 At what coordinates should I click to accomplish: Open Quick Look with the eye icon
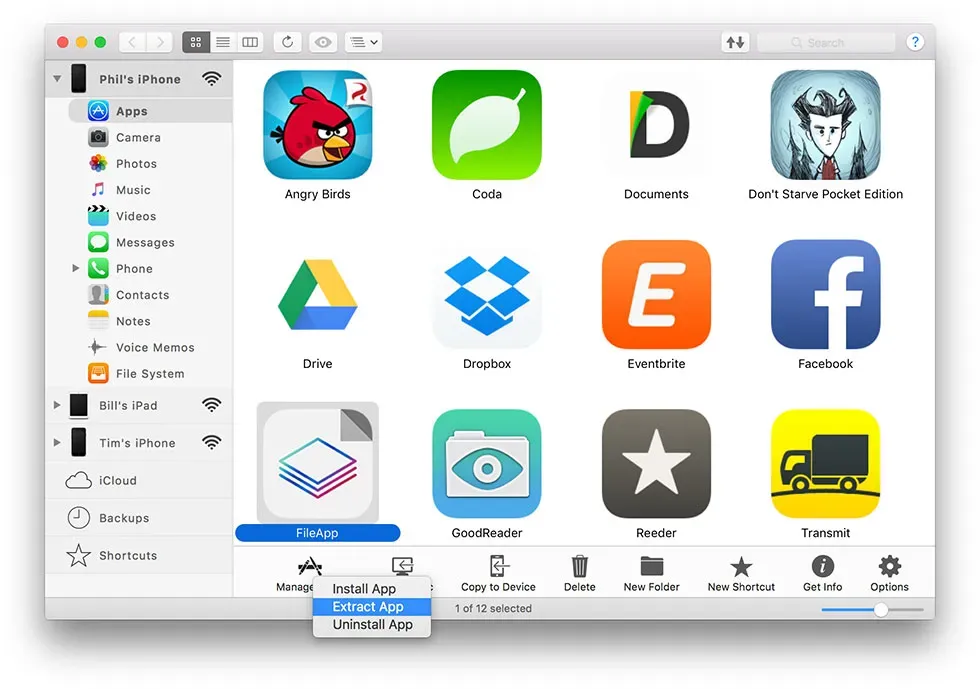[x=321, y=42]
